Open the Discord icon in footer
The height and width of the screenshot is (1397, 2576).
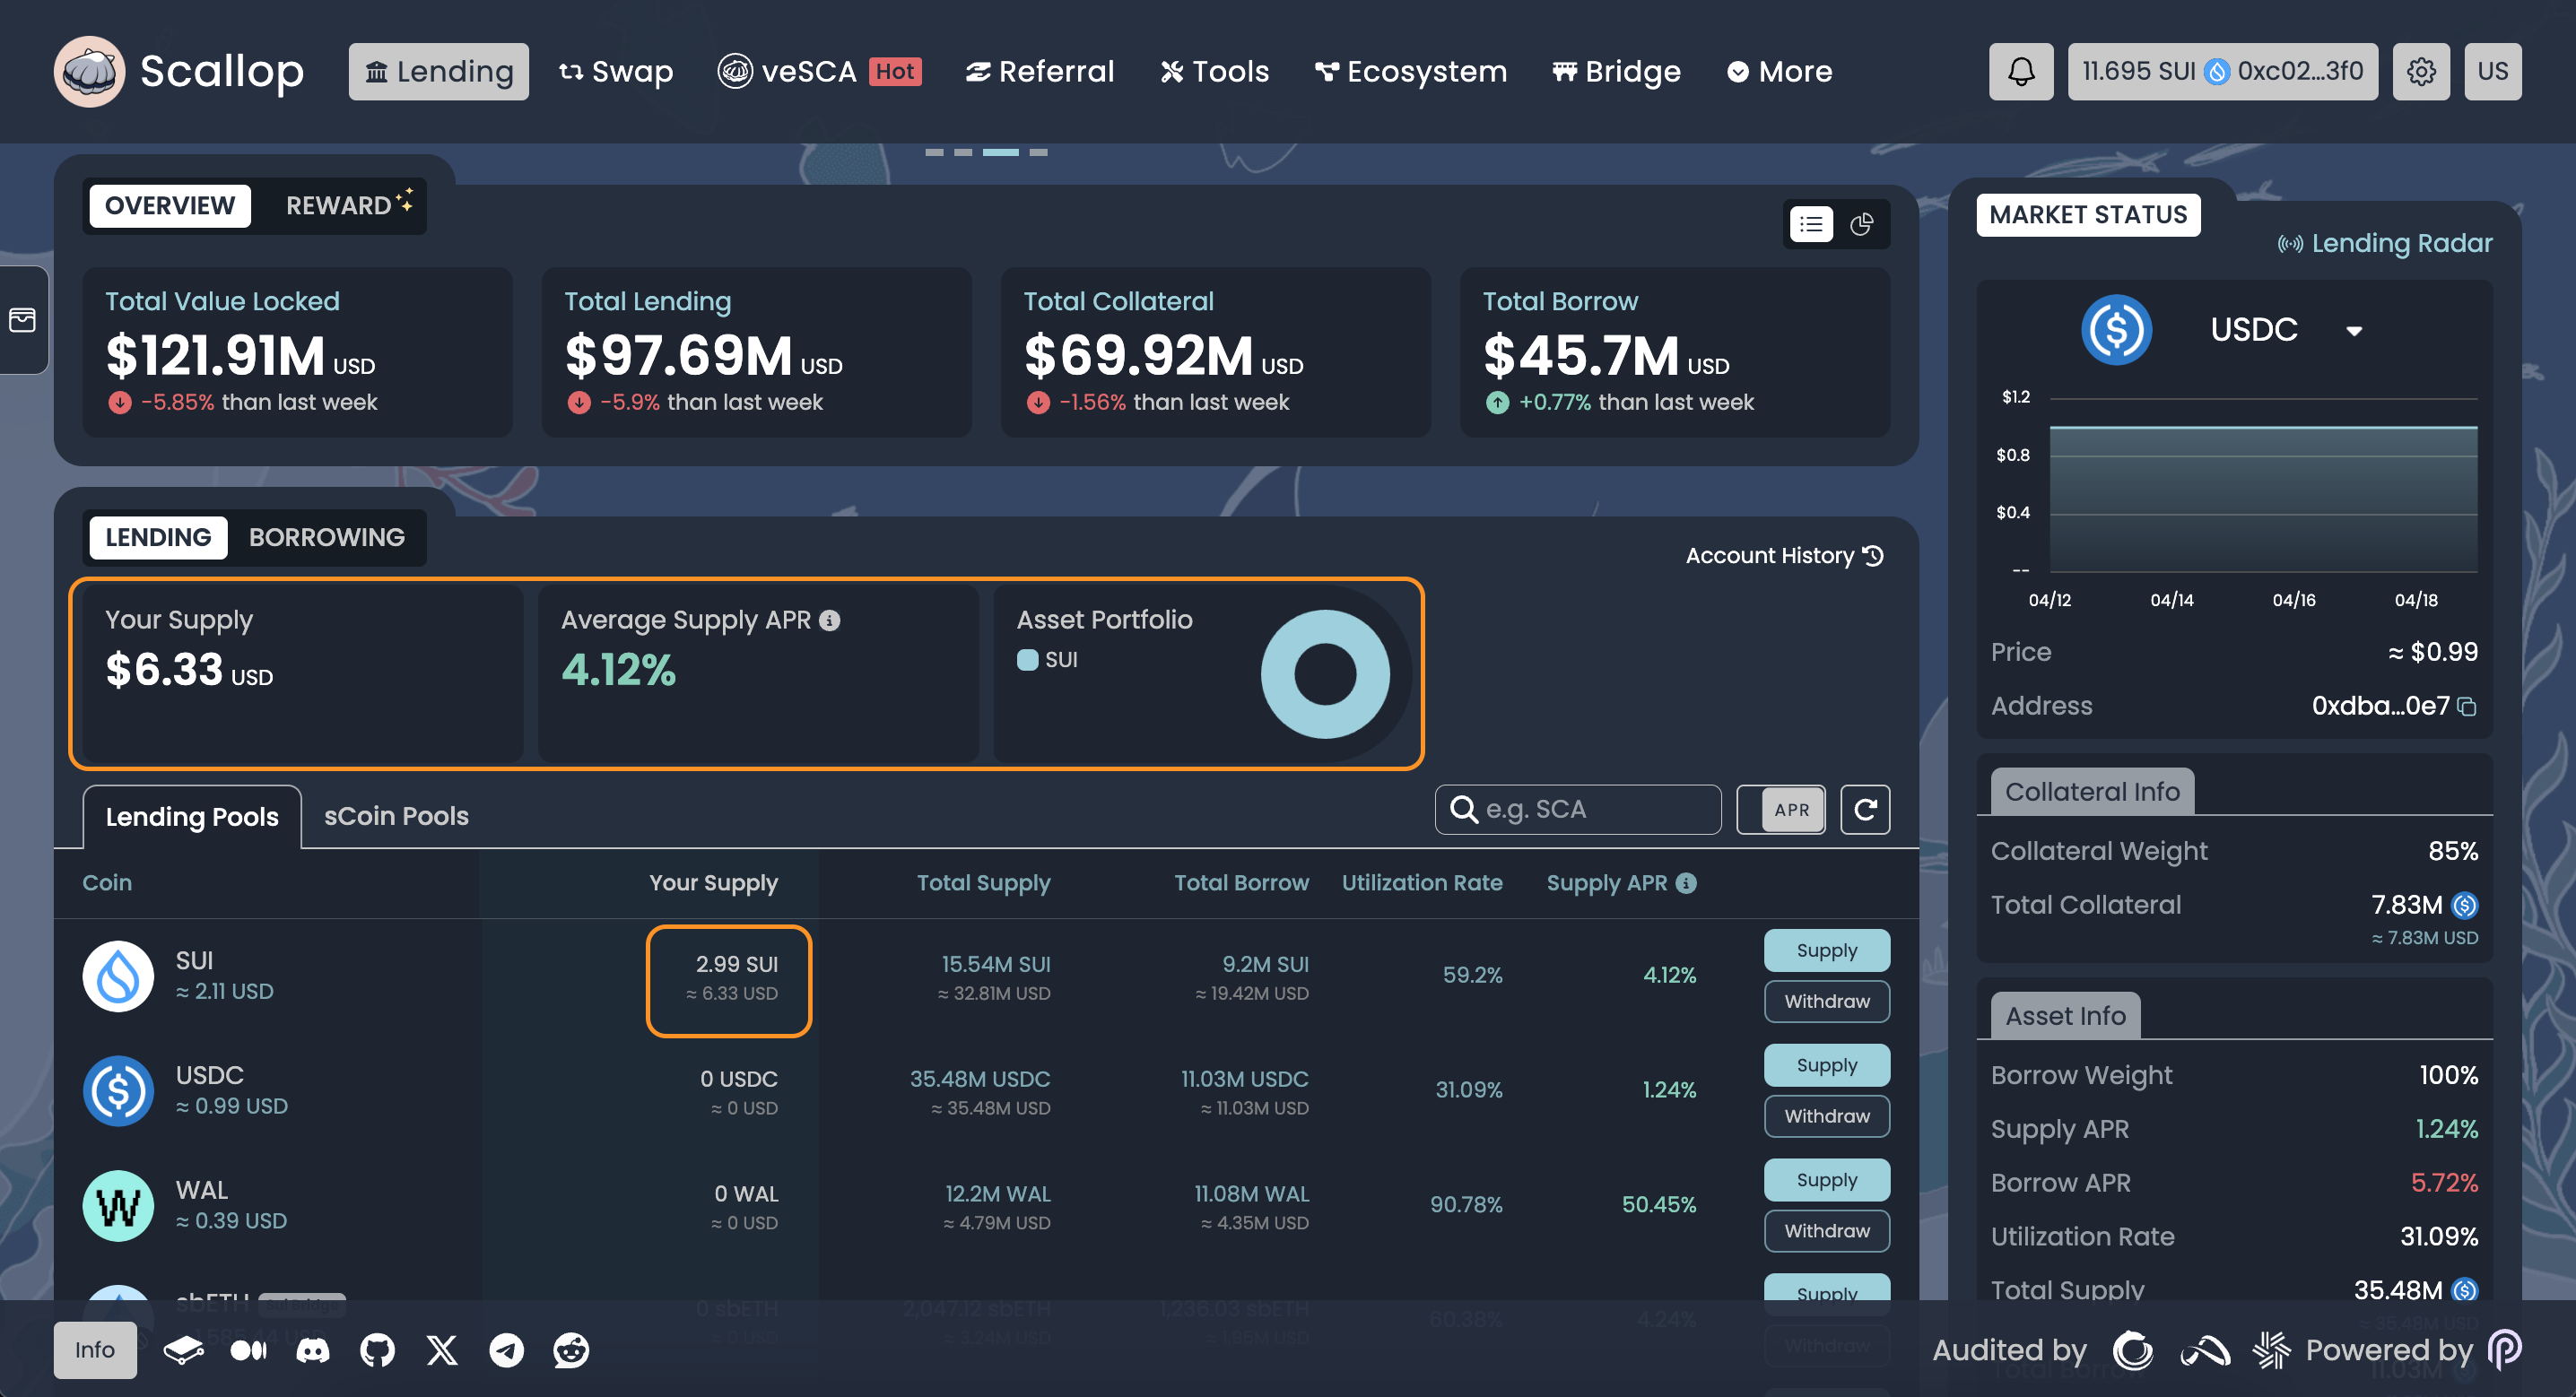tap(313, 1350)
